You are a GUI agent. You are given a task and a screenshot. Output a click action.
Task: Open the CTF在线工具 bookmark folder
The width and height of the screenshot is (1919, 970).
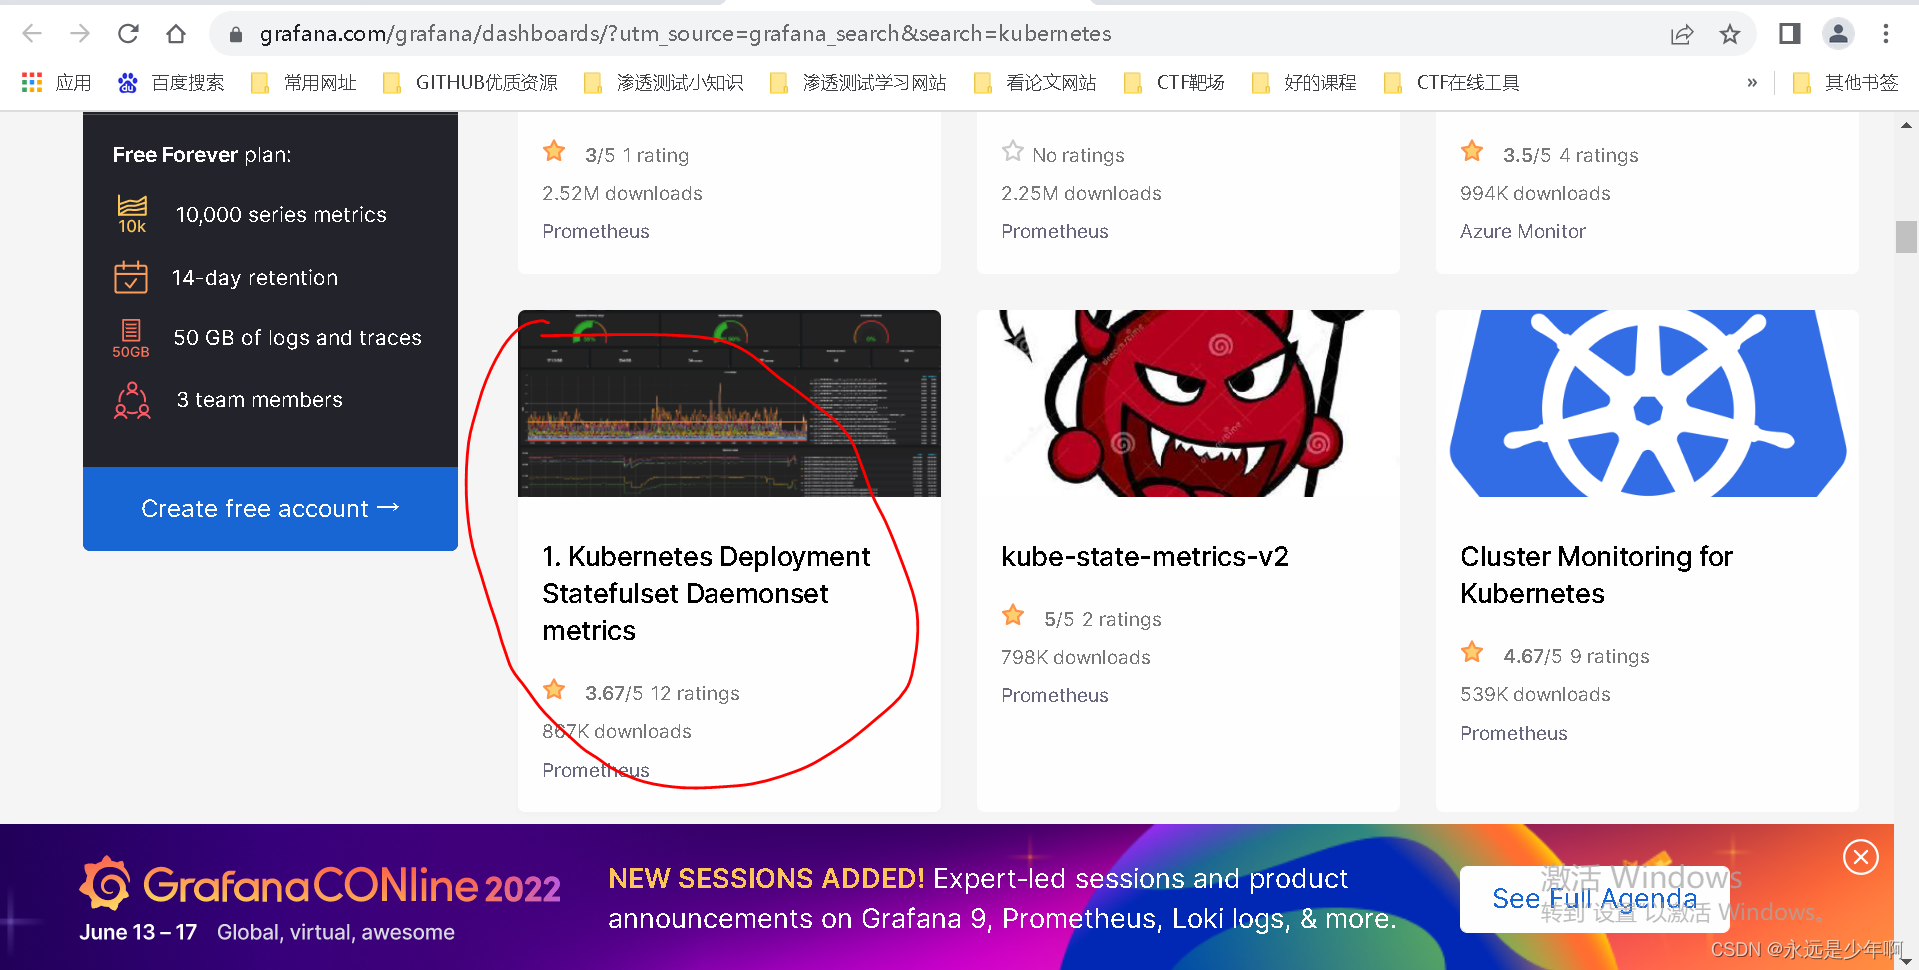[x=1452, y=83]
